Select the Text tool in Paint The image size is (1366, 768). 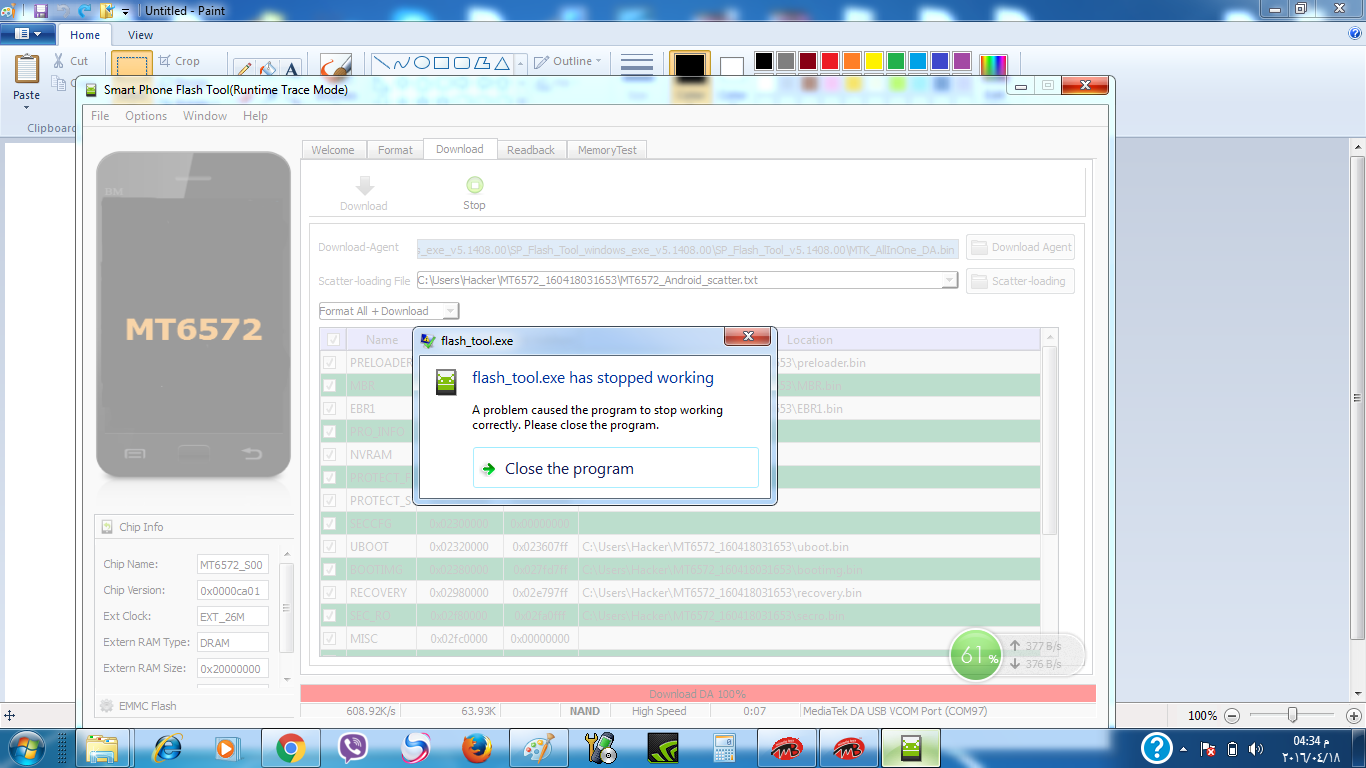point(292,69)
